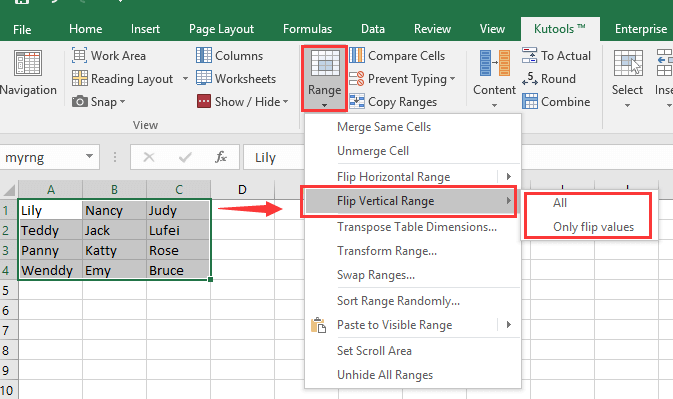Select row 5 header

pyautogui.click(x=9, y=290)
